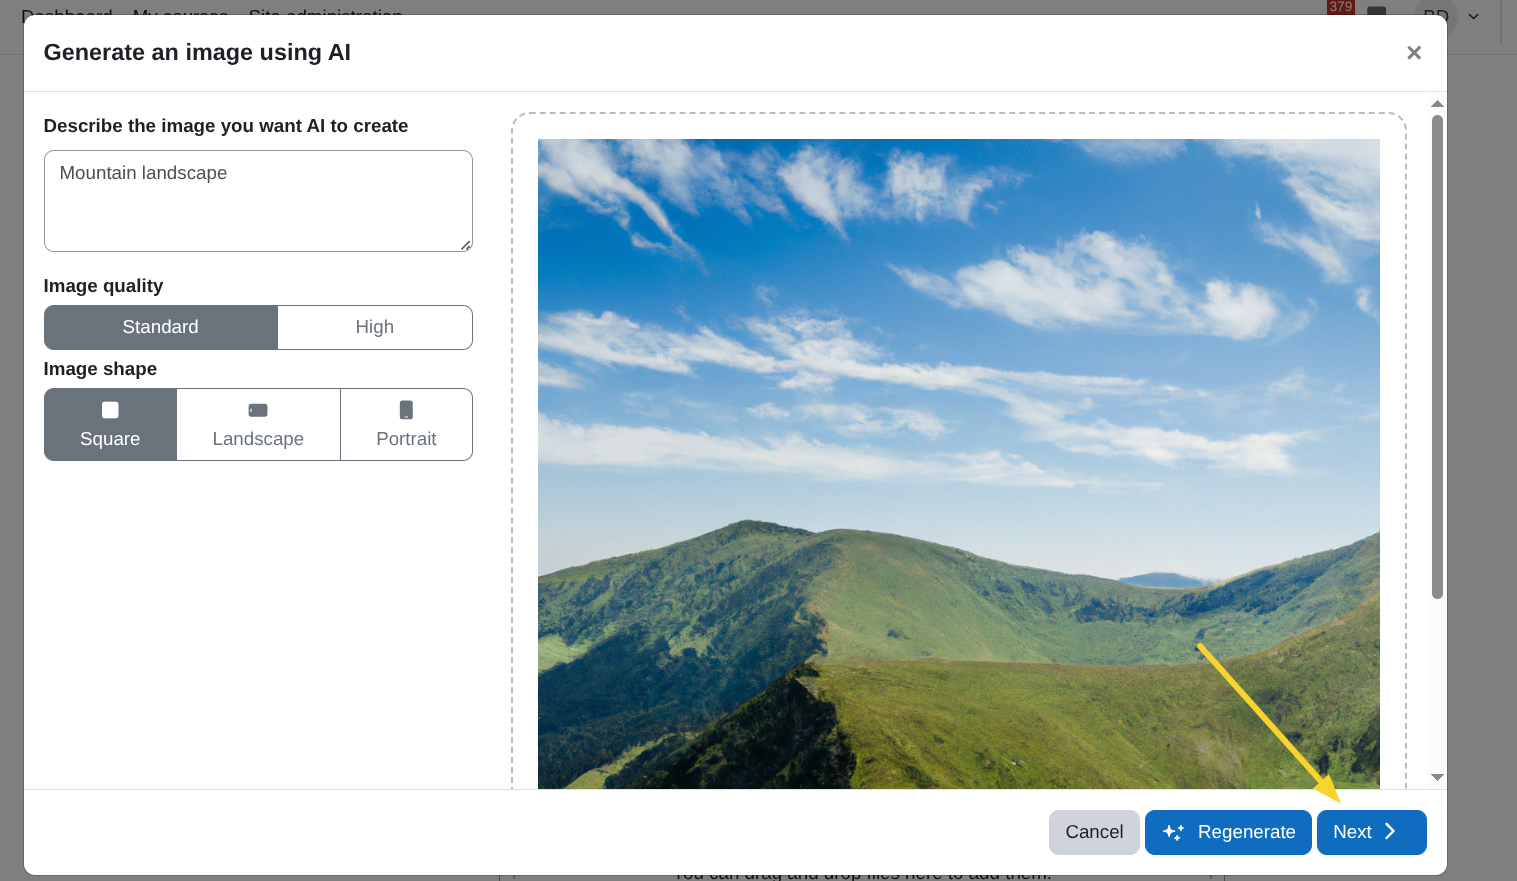Switch image quality to High
The width and height of the screenshot is (1517, 881).
click(x=374, y=327)
